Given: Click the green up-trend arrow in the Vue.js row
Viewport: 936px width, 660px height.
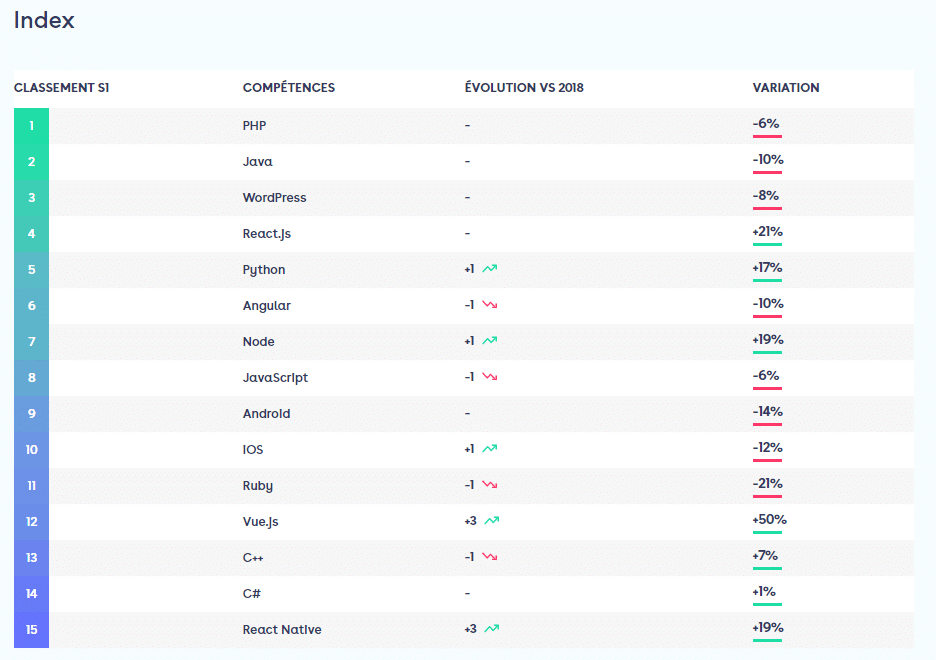Looking at the screenshot, I should [491, 521].
